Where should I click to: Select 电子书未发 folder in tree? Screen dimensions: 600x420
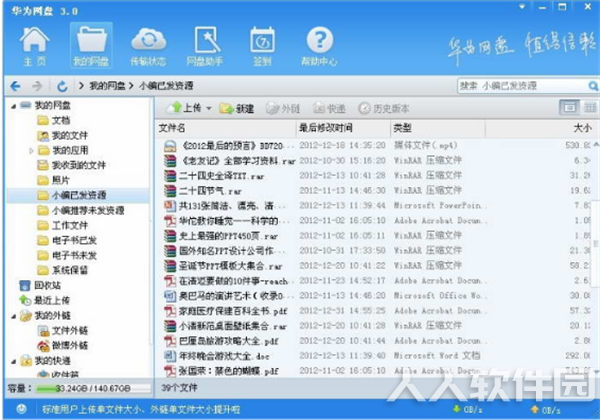(67, 255)
